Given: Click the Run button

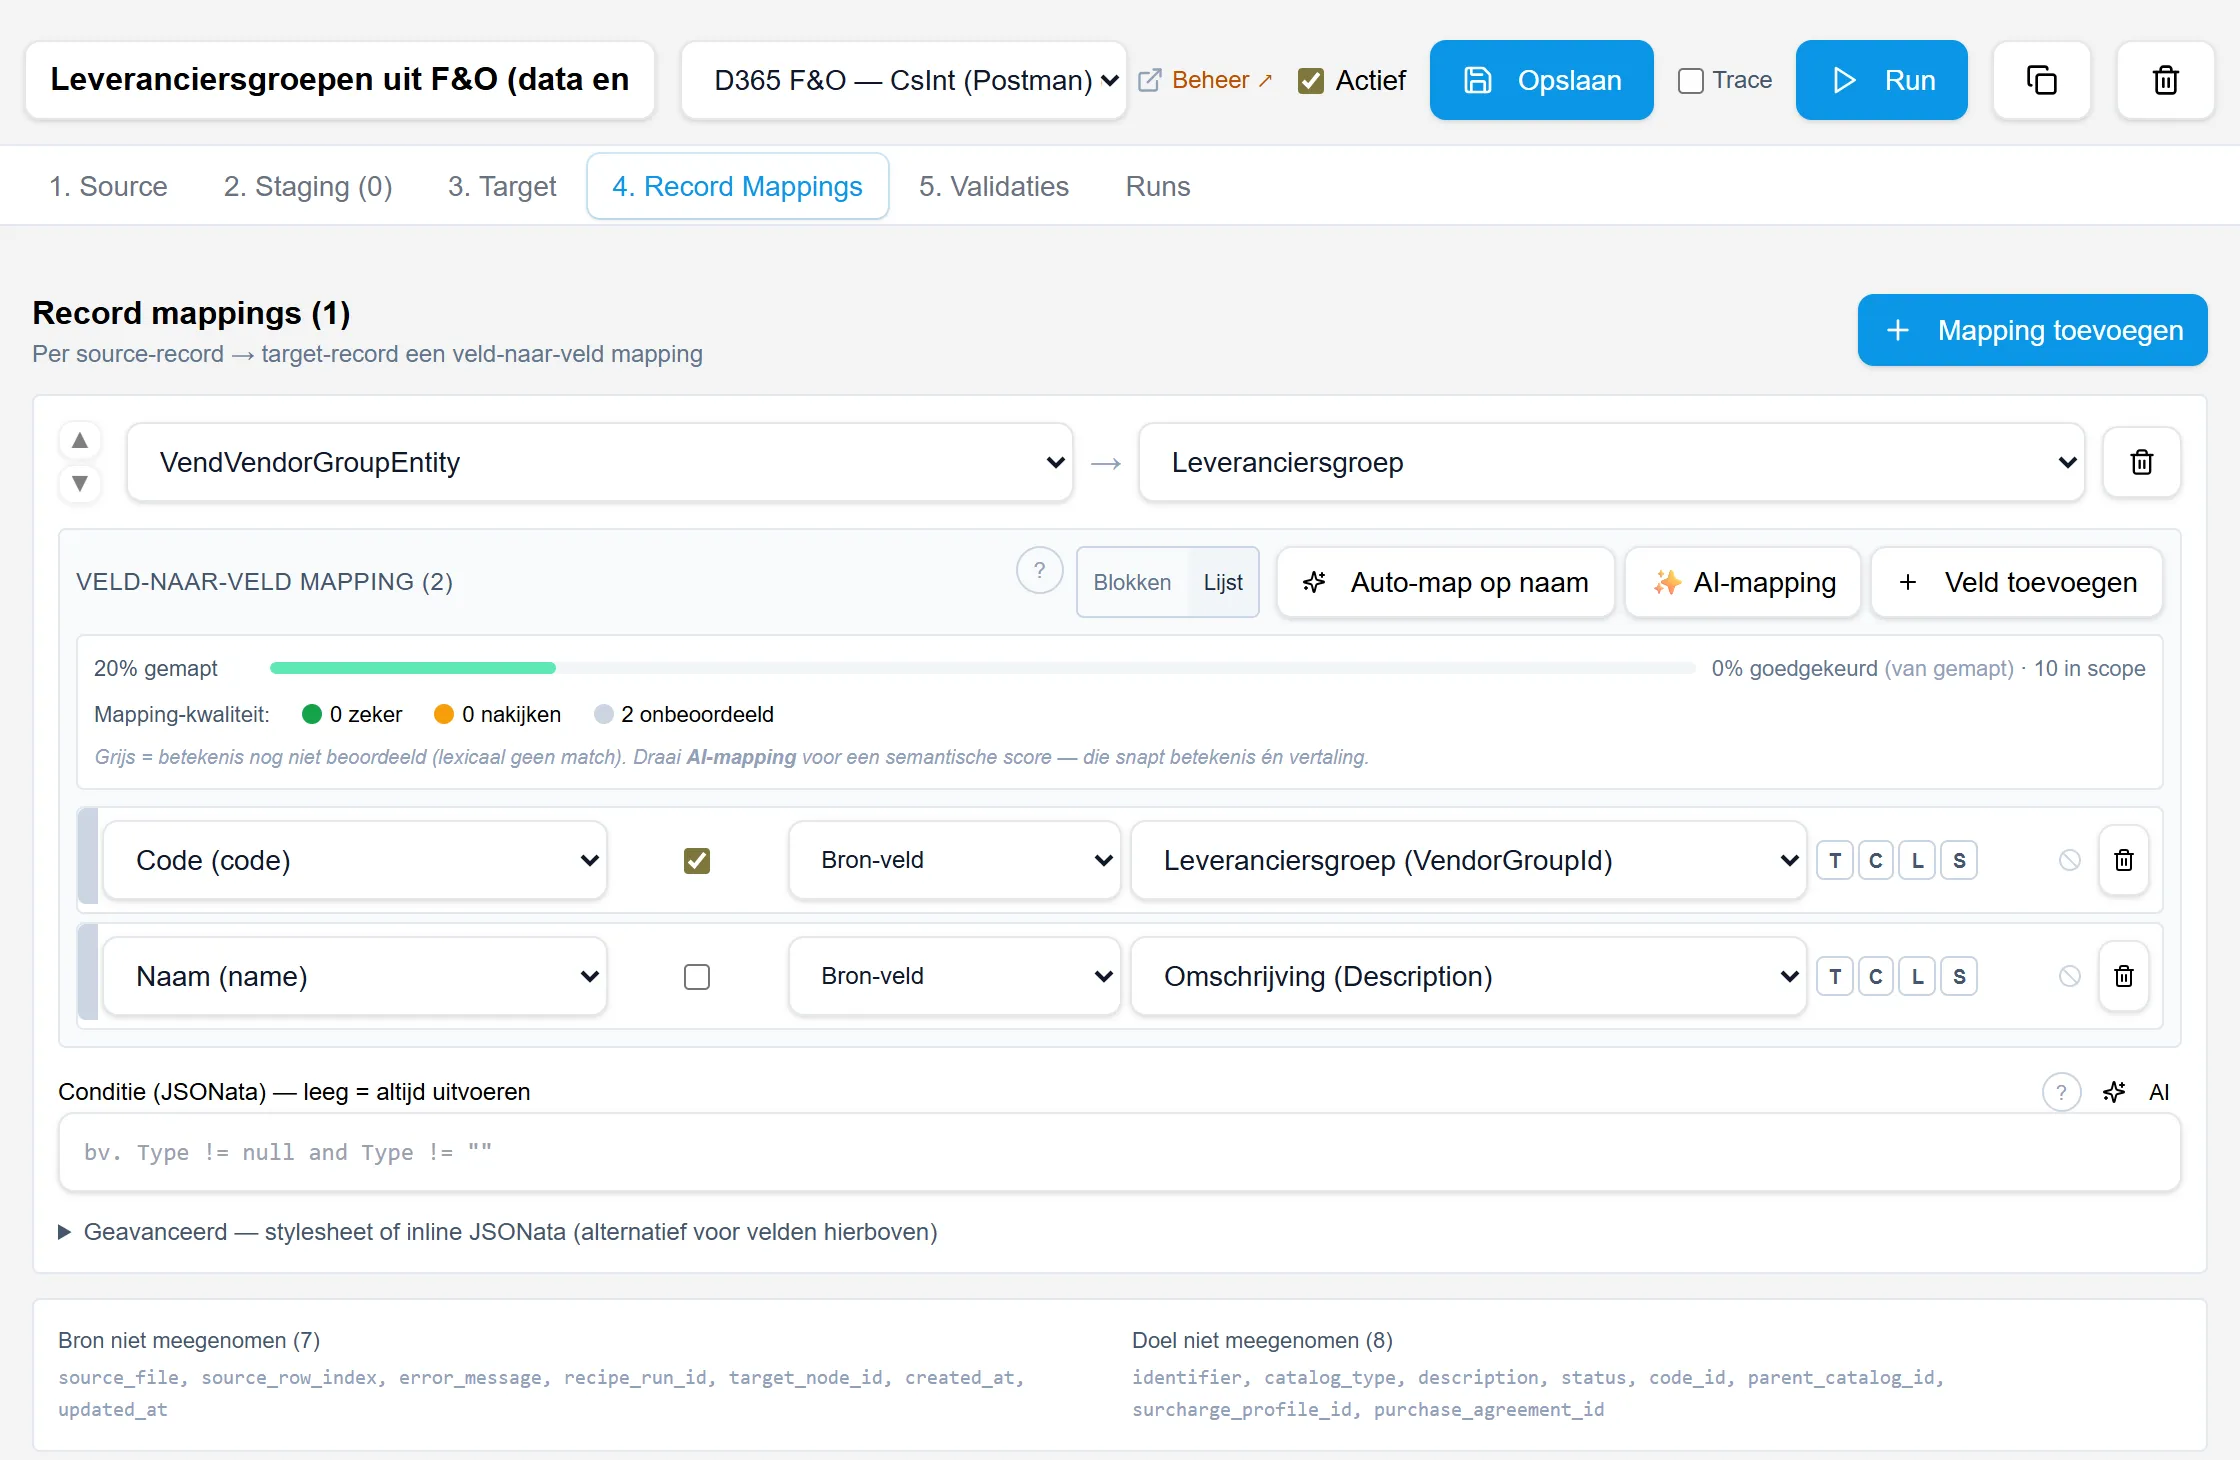Looking at the screenshot, I should click(x=1881, y=80).
